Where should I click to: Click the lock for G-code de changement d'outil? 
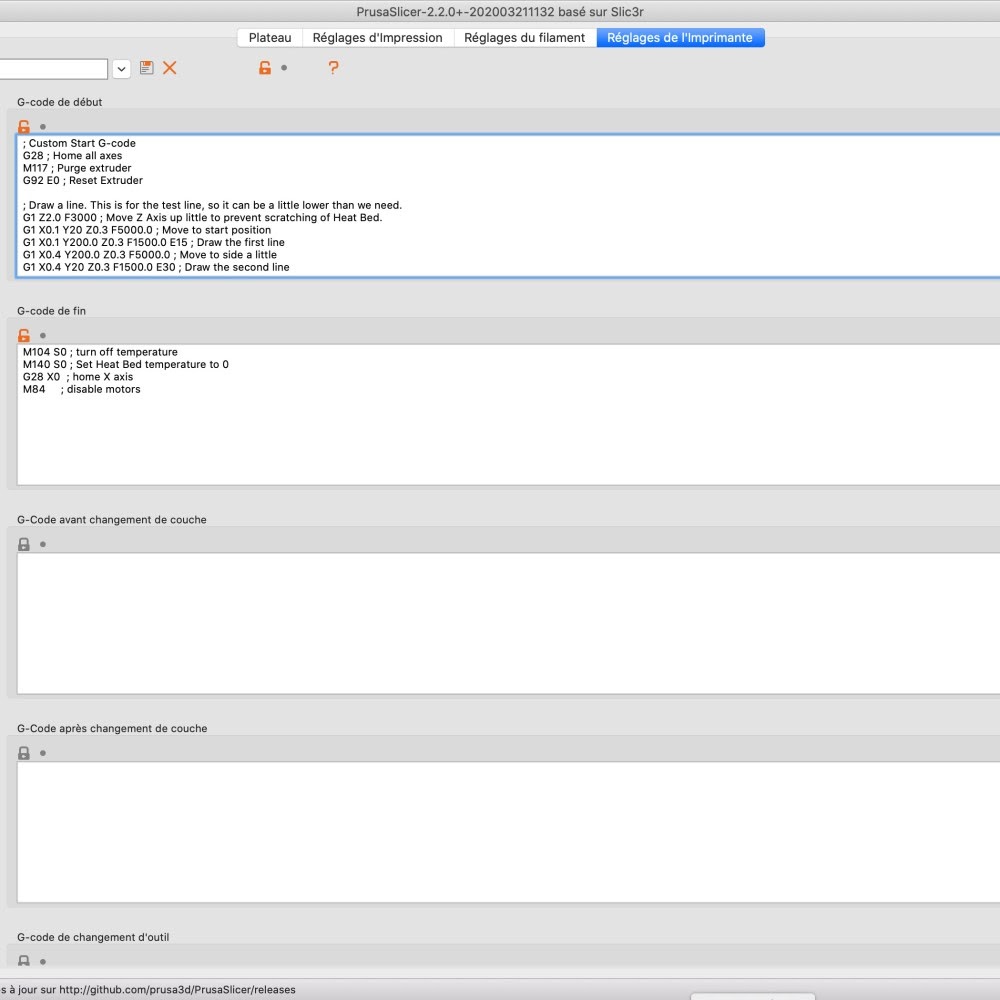[x=24, y=960]
